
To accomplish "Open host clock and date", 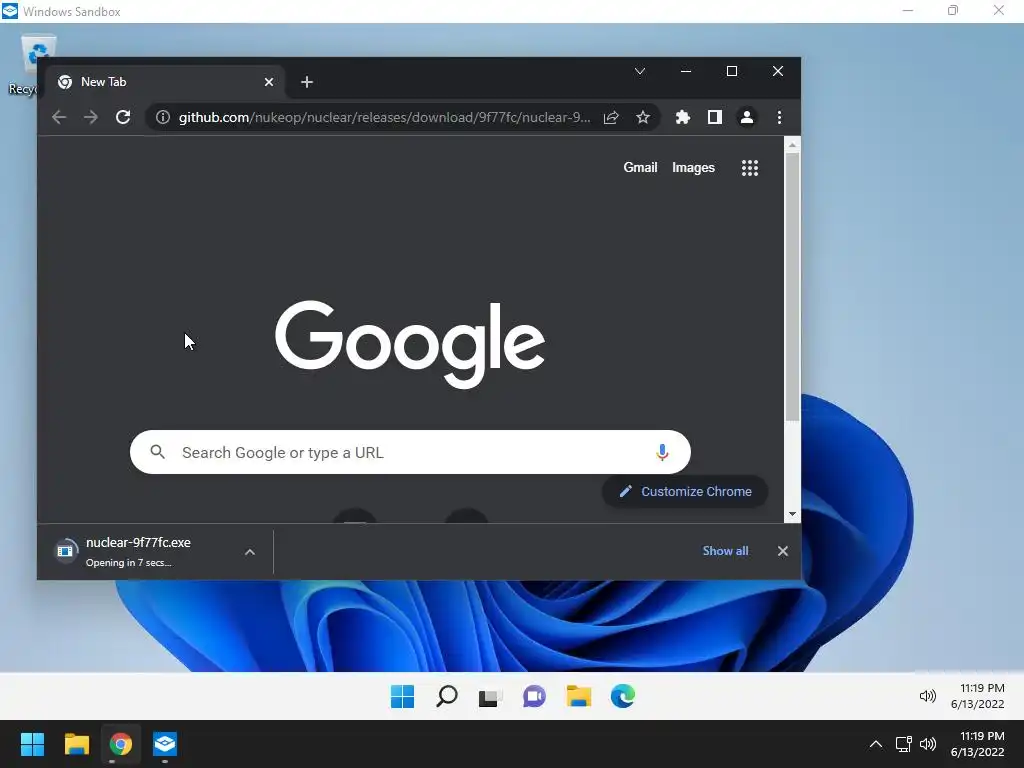I will [x=978, y=744].
